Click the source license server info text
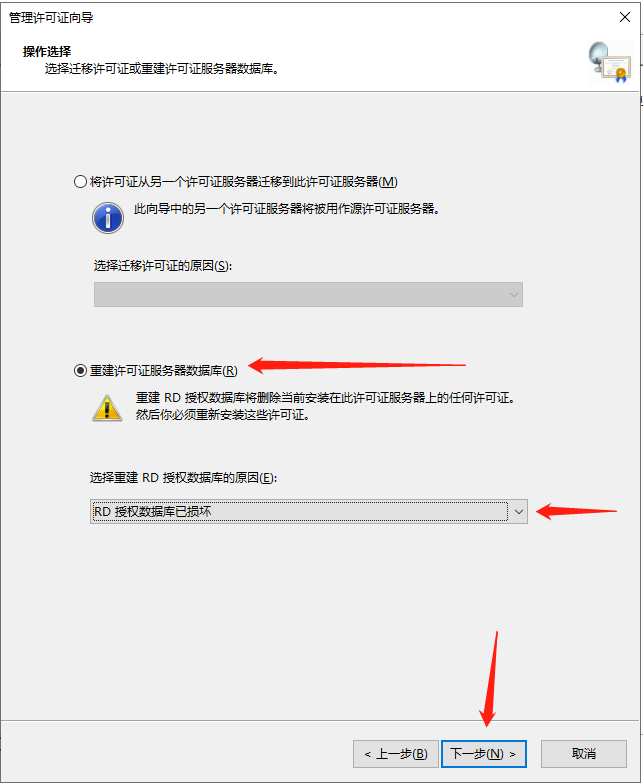643x783 pixels. 287,209
